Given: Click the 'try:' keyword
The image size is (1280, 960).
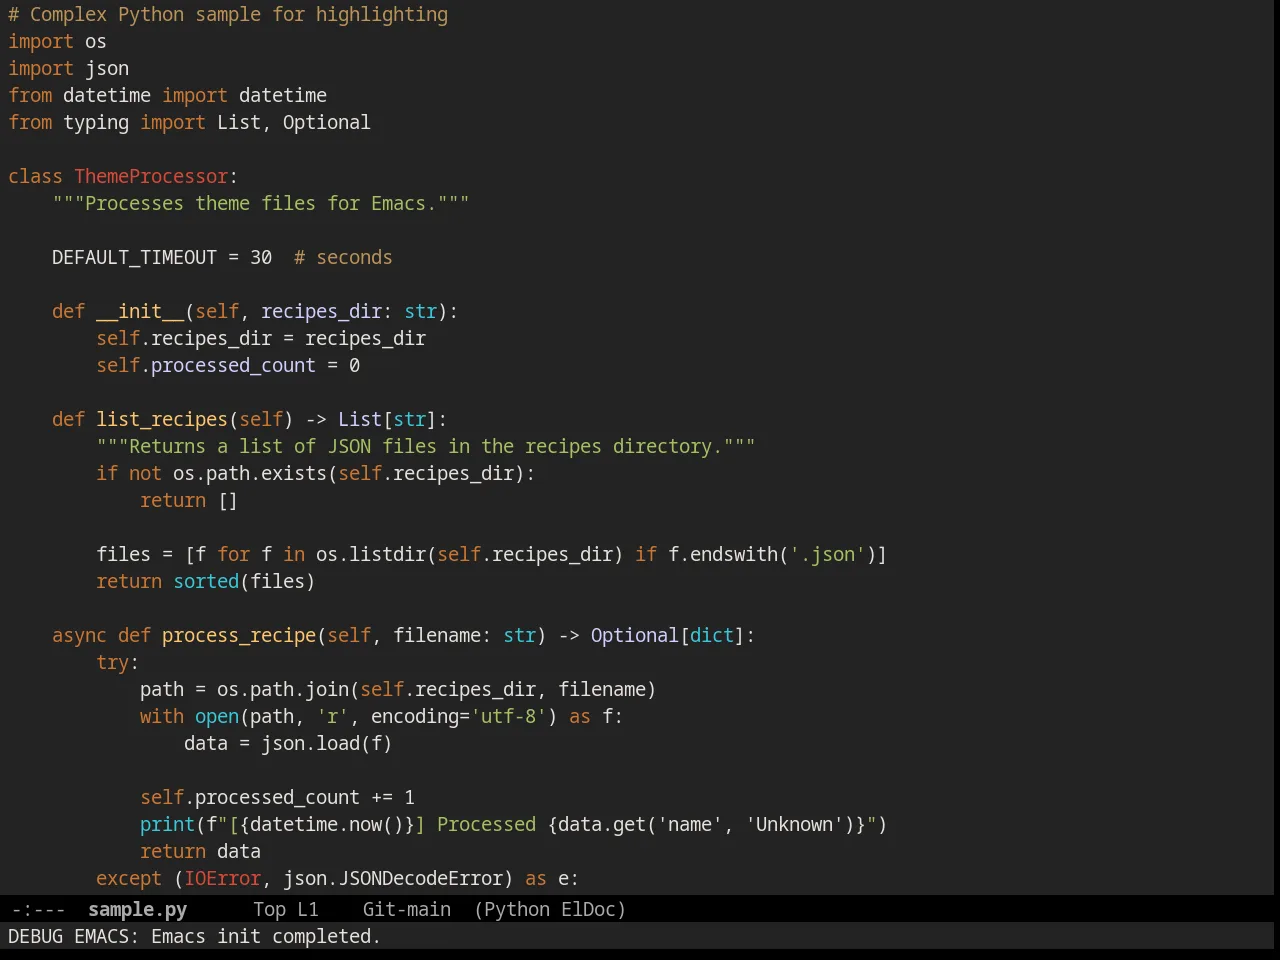Looking at the screenshot, I should [117, 662].
